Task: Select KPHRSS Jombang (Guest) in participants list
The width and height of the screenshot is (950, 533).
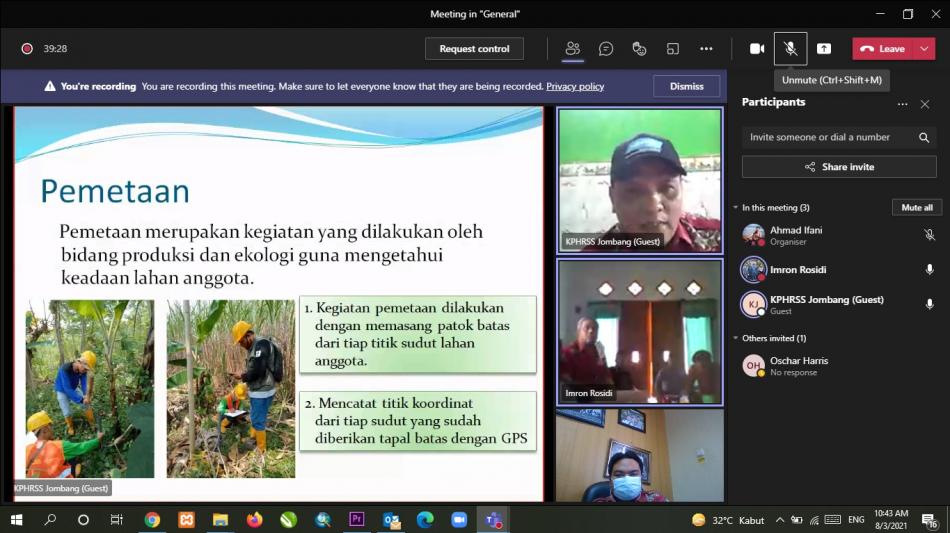Action: tap(839, 304)
